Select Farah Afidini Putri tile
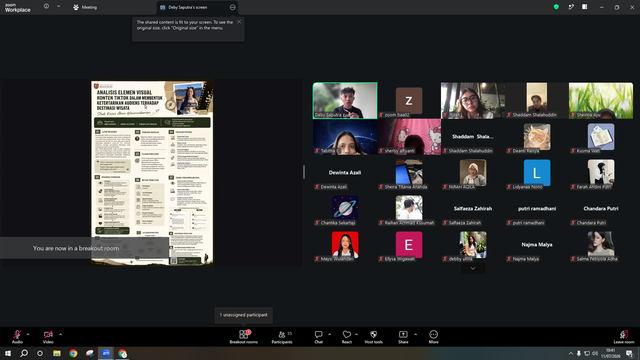The image size is (640, 360). point(601,173)
